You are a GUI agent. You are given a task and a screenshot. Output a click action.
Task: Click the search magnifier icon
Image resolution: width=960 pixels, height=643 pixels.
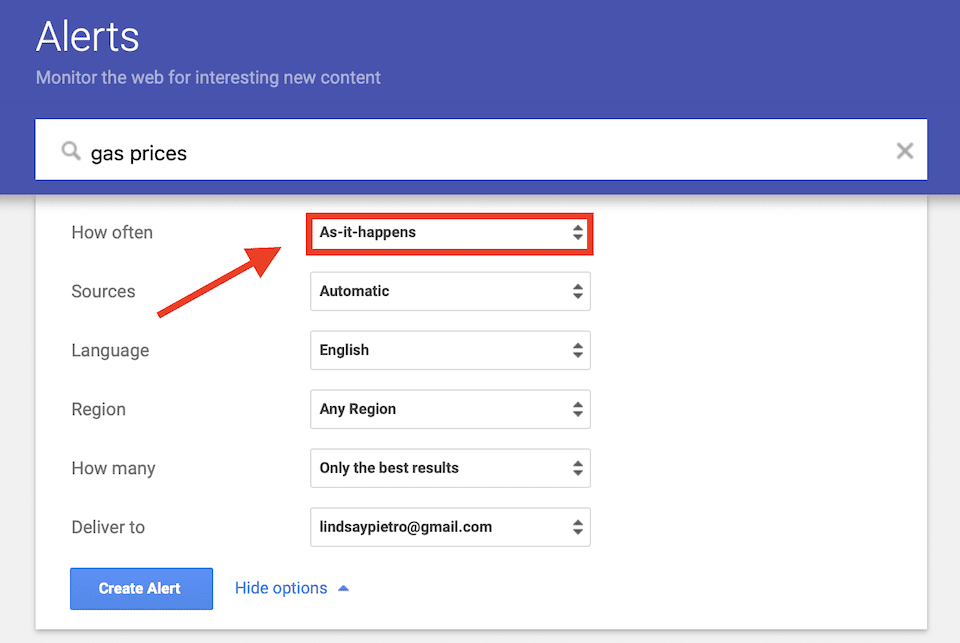[70, 151]
